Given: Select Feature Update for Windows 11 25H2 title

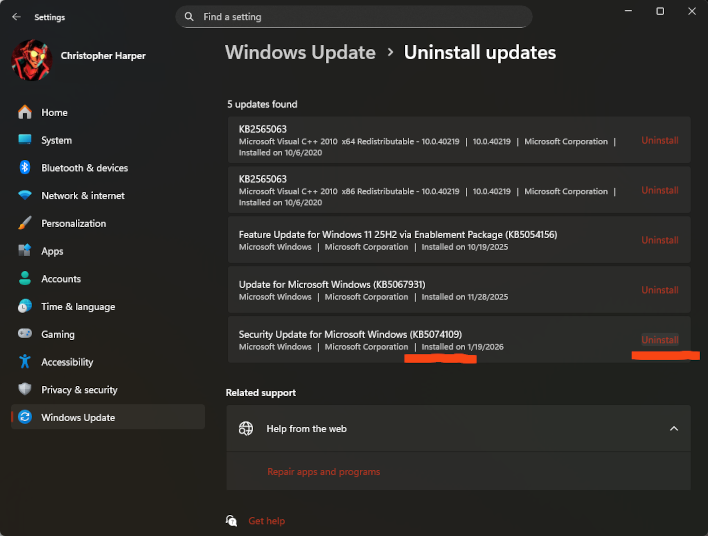Looking at the screenshot, I should [398, 234].
